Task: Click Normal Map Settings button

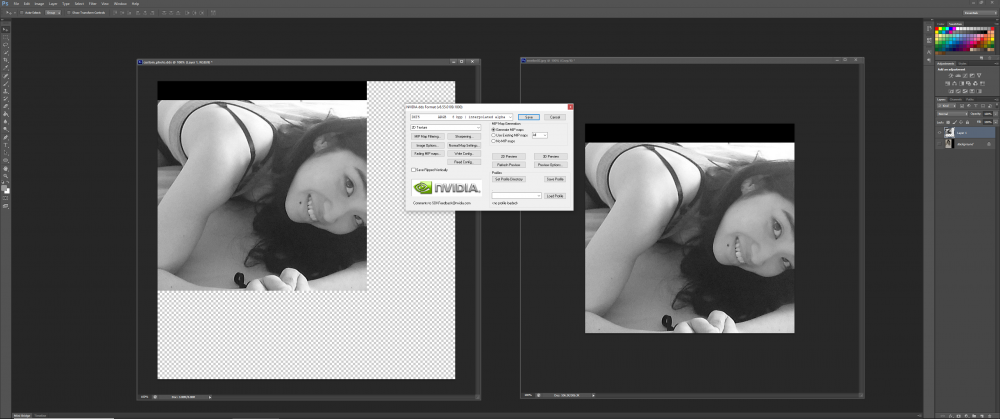Action: click(464, 145)
